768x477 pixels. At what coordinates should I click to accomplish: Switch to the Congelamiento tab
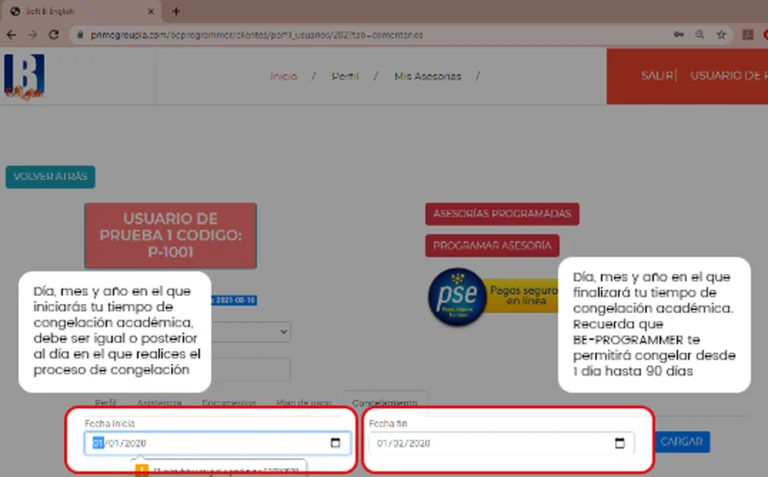tap(384, 402)
